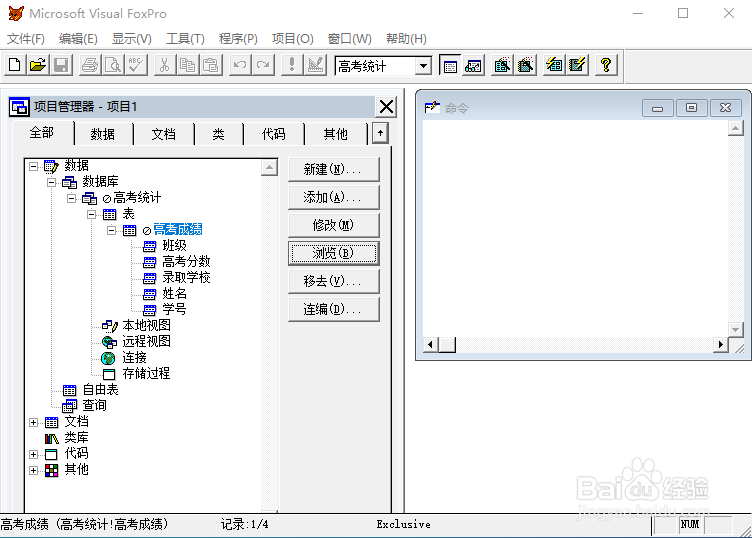Collapse the 数据库 tree node
The width and height of the screenshot is (752, 538).
pos(51,182)
